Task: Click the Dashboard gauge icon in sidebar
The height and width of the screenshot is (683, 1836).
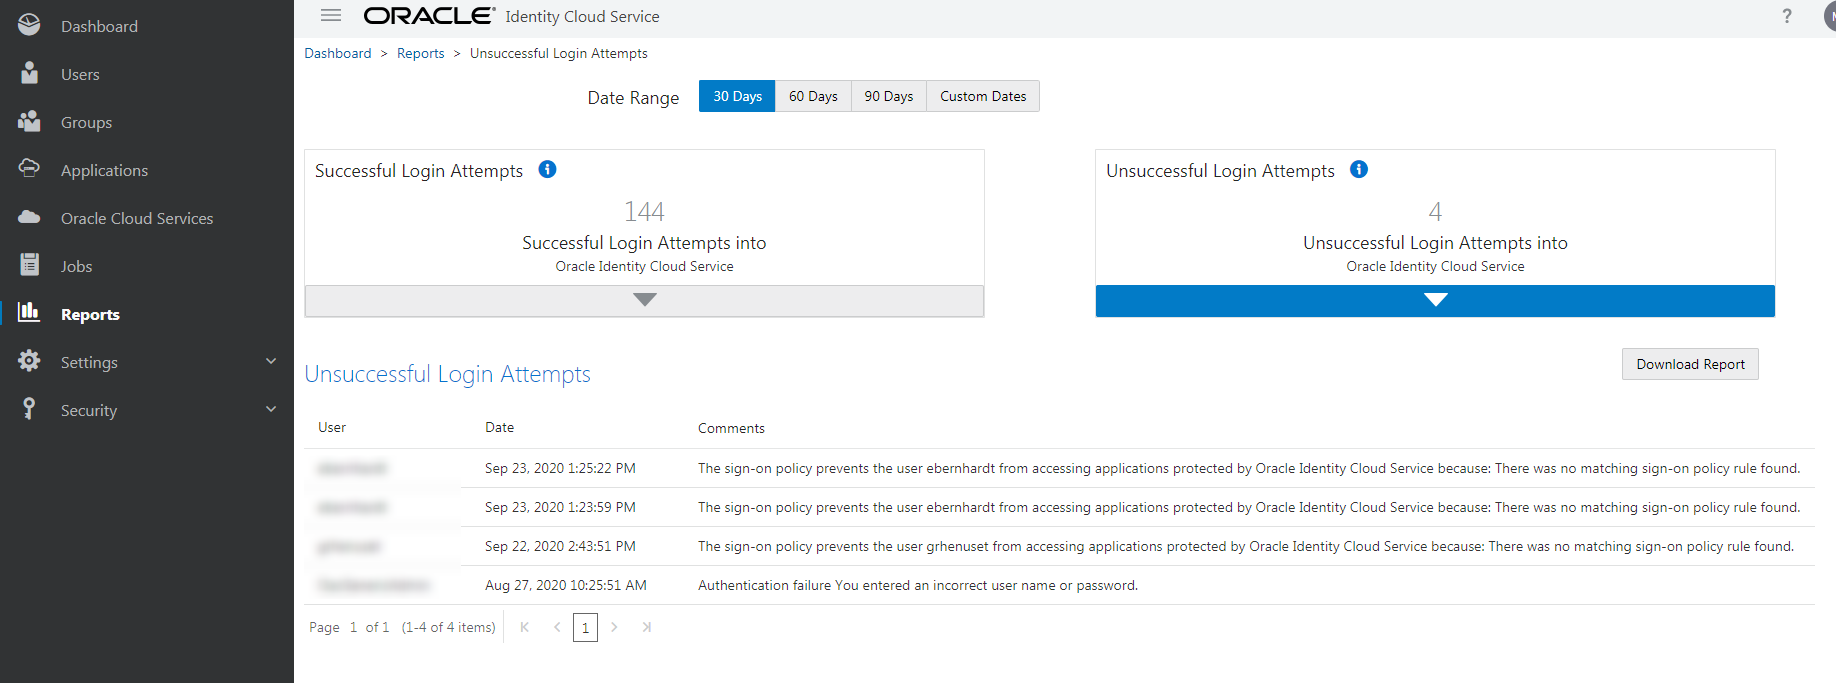Action: pos(29,25)
